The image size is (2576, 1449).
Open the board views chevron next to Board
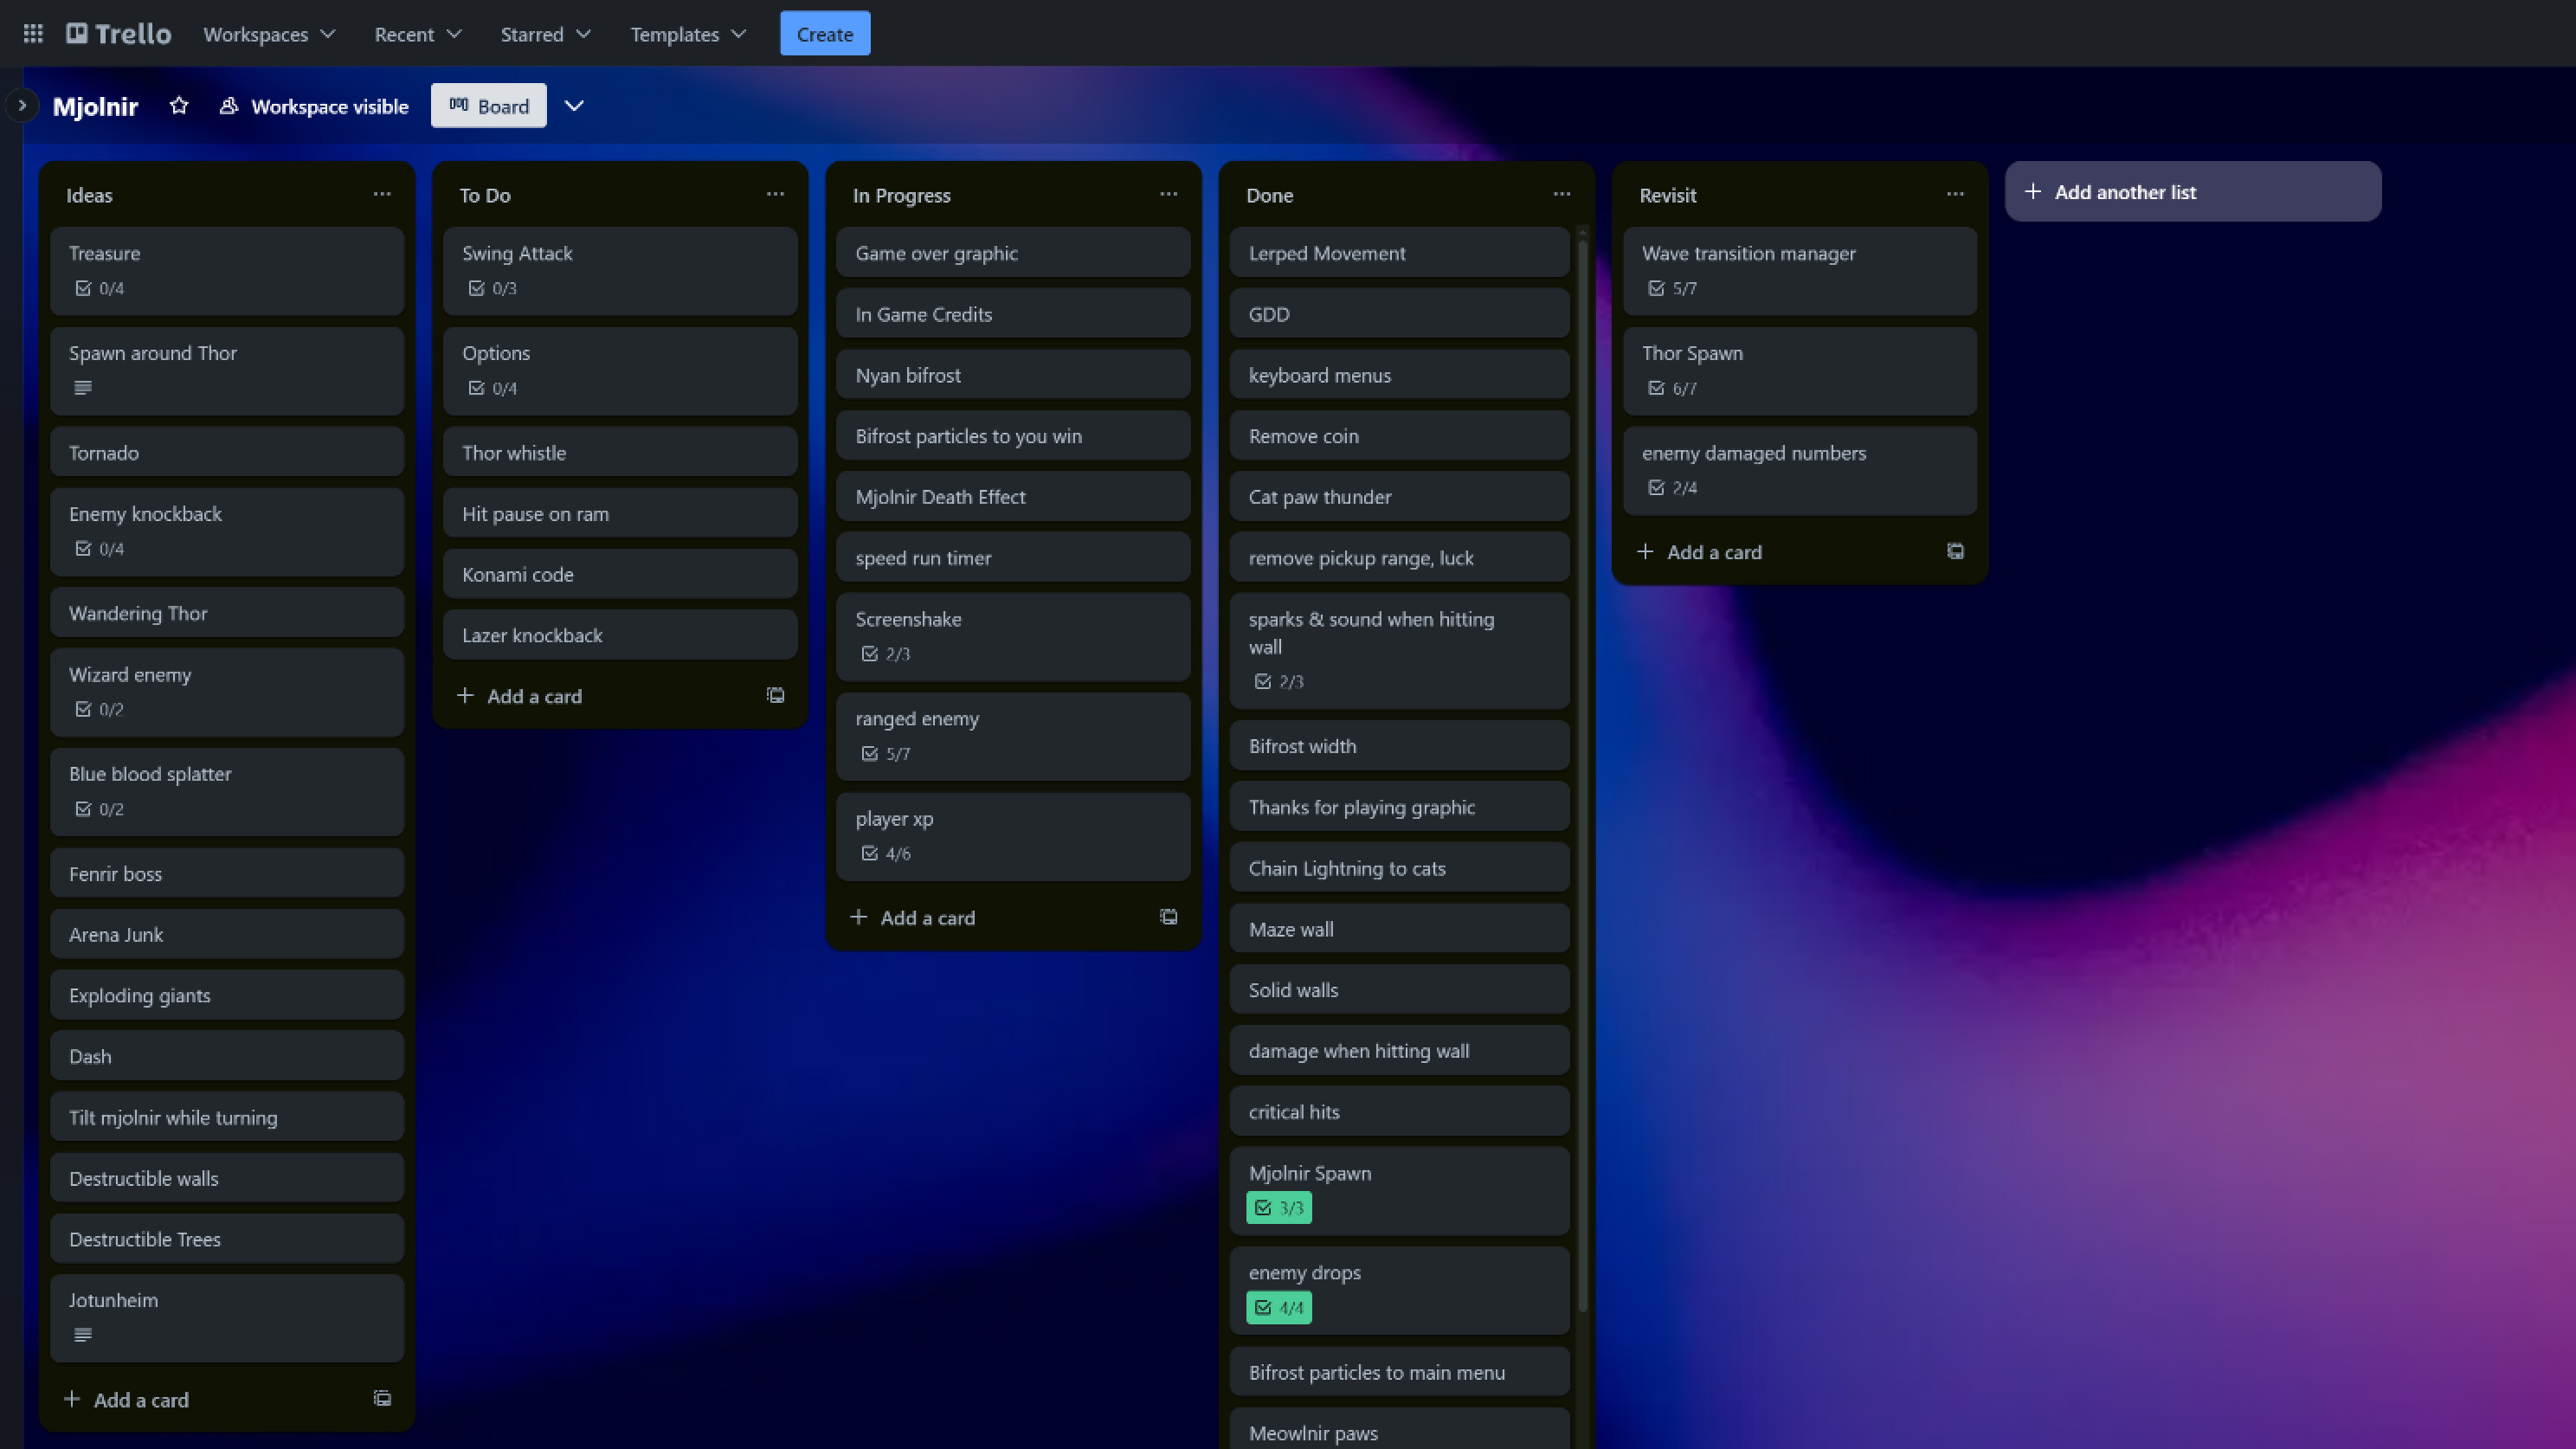[574, 106]
